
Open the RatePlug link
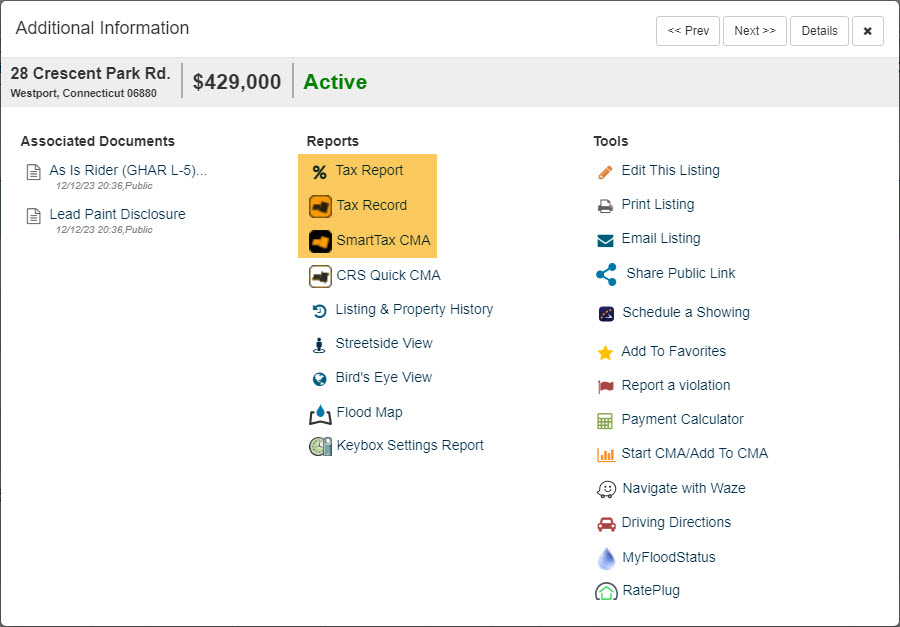(651, 590)
